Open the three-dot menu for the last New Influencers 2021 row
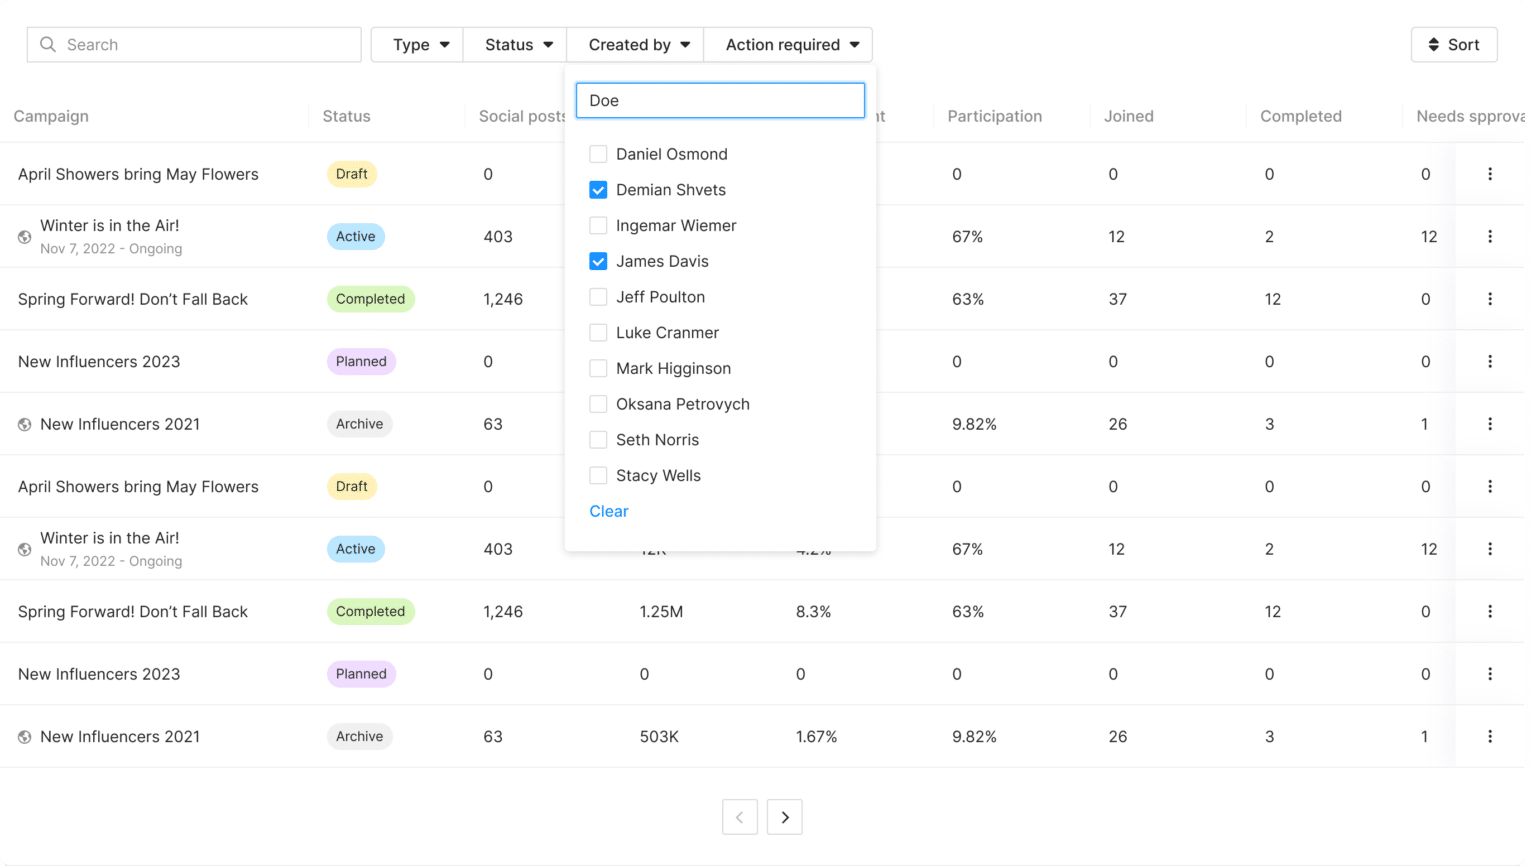Viewport: 1536px width, 866px height. (1489, 737)
